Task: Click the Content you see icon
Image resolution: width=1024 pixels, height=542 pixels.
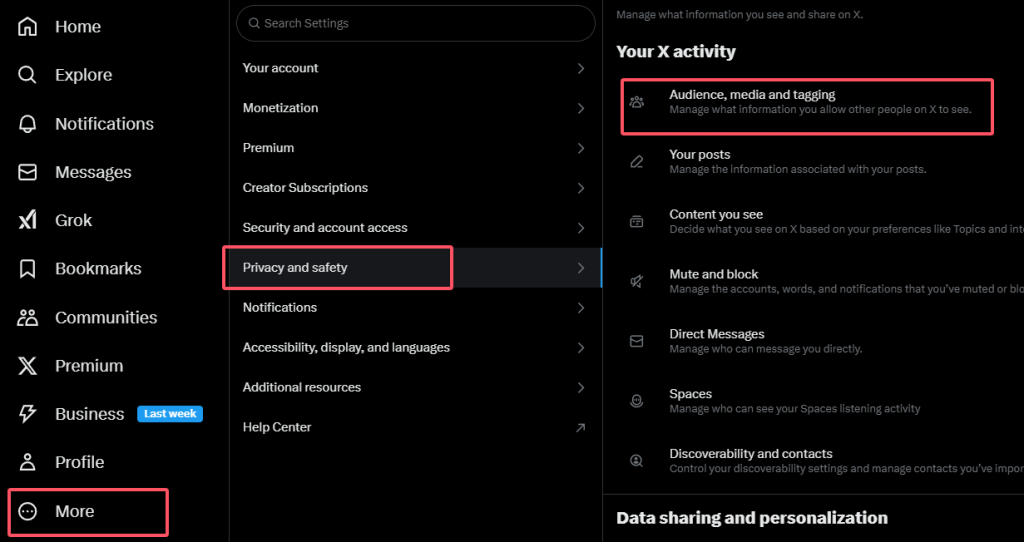Action: pyautogui.click(x=637, y=222)
